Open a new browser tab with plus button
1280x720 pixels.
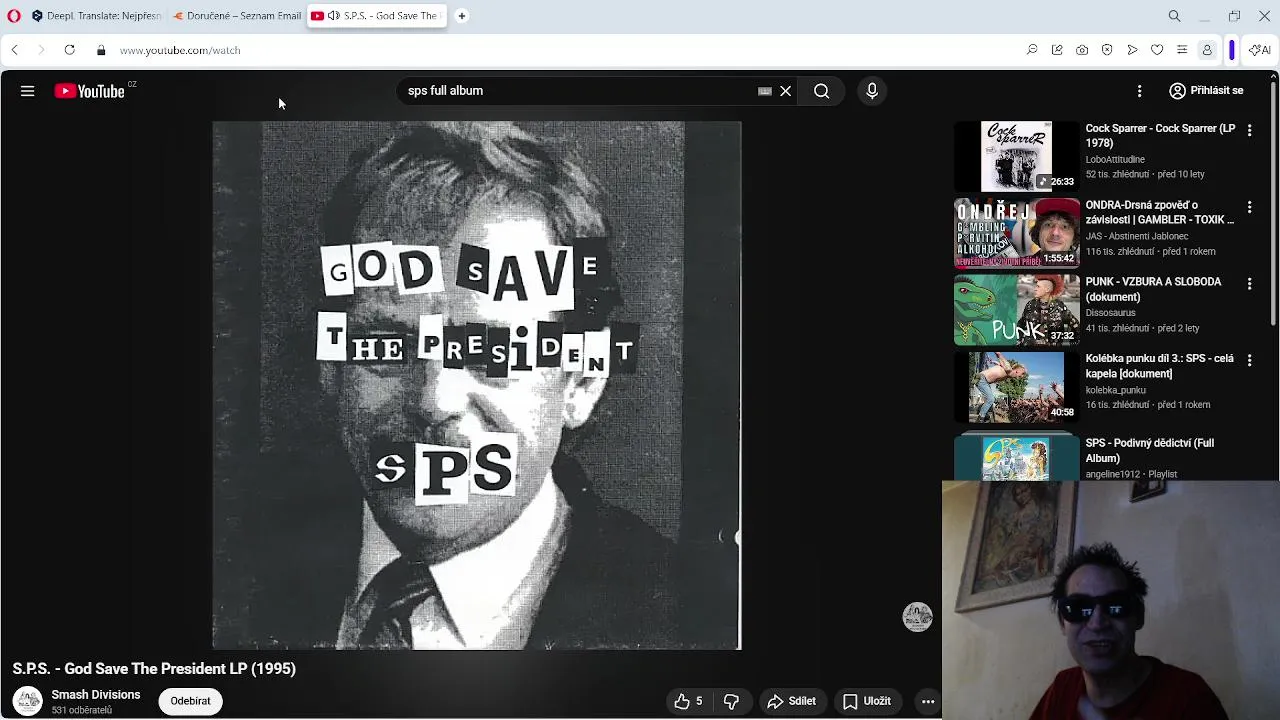tap(462, 16)
